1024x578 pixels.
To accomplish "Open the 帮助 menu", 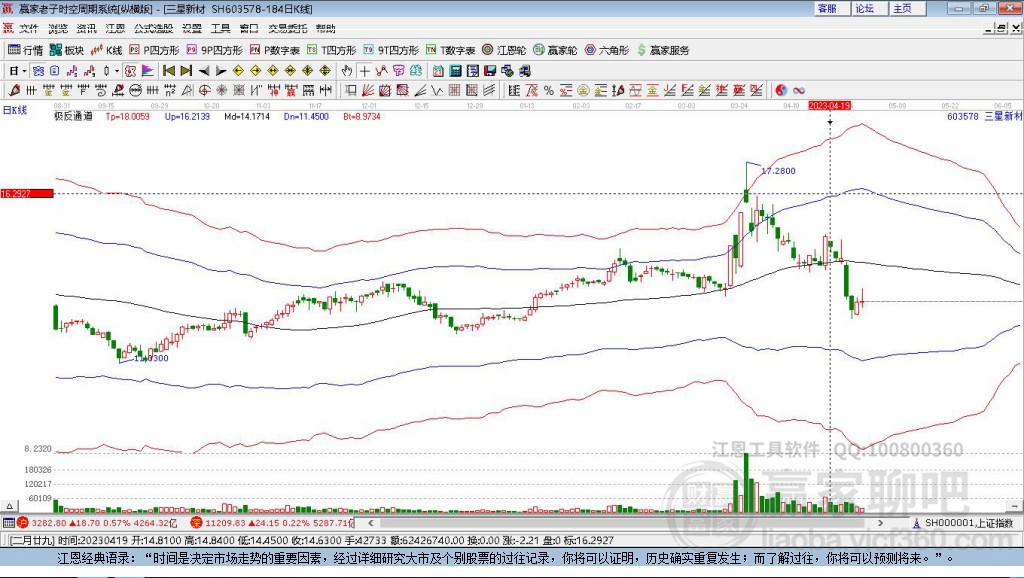I will click(x=325, y=29).
